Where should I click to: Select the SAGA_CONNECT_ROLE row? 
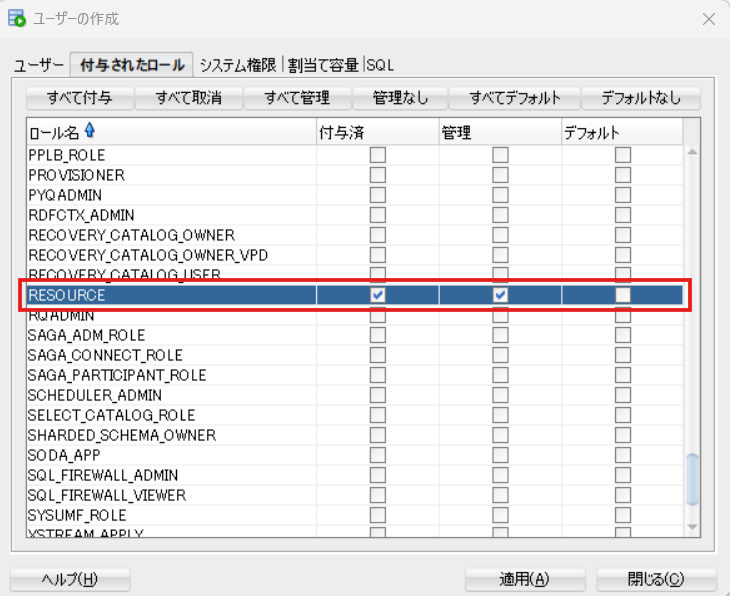355,355
